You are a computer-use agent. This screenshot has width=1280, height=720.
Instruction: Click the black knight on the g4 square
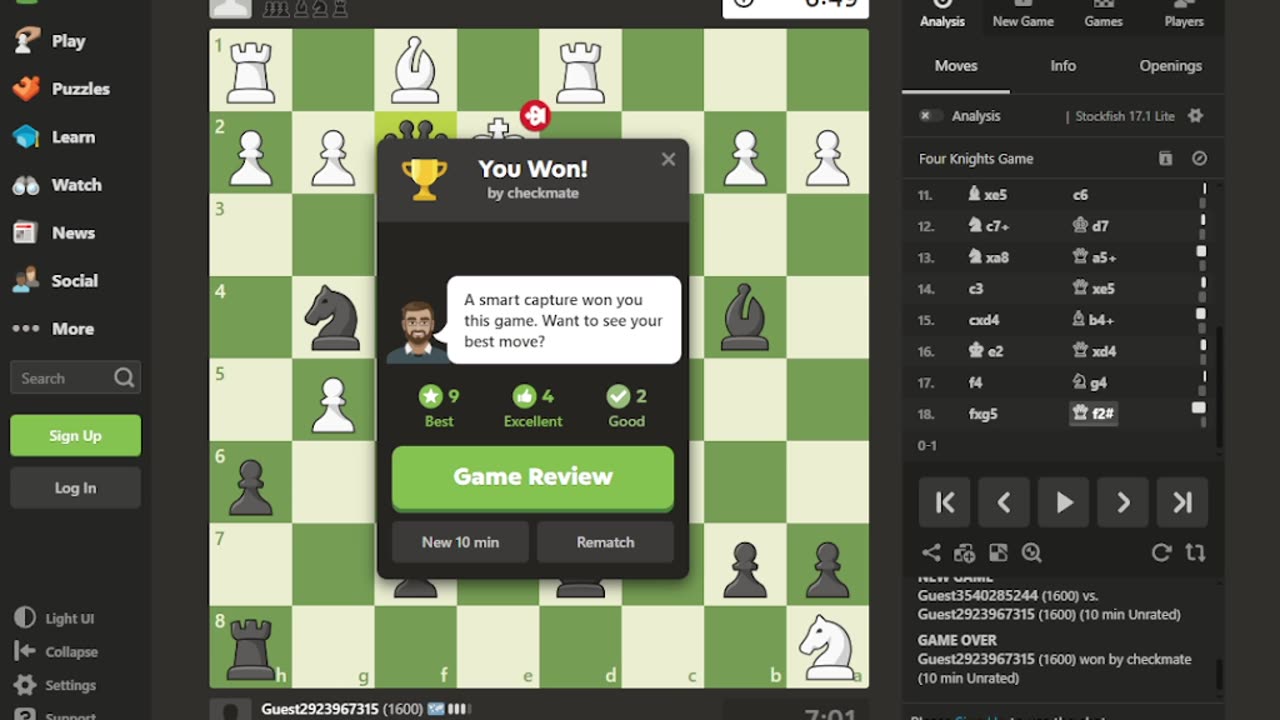(333, 317)
